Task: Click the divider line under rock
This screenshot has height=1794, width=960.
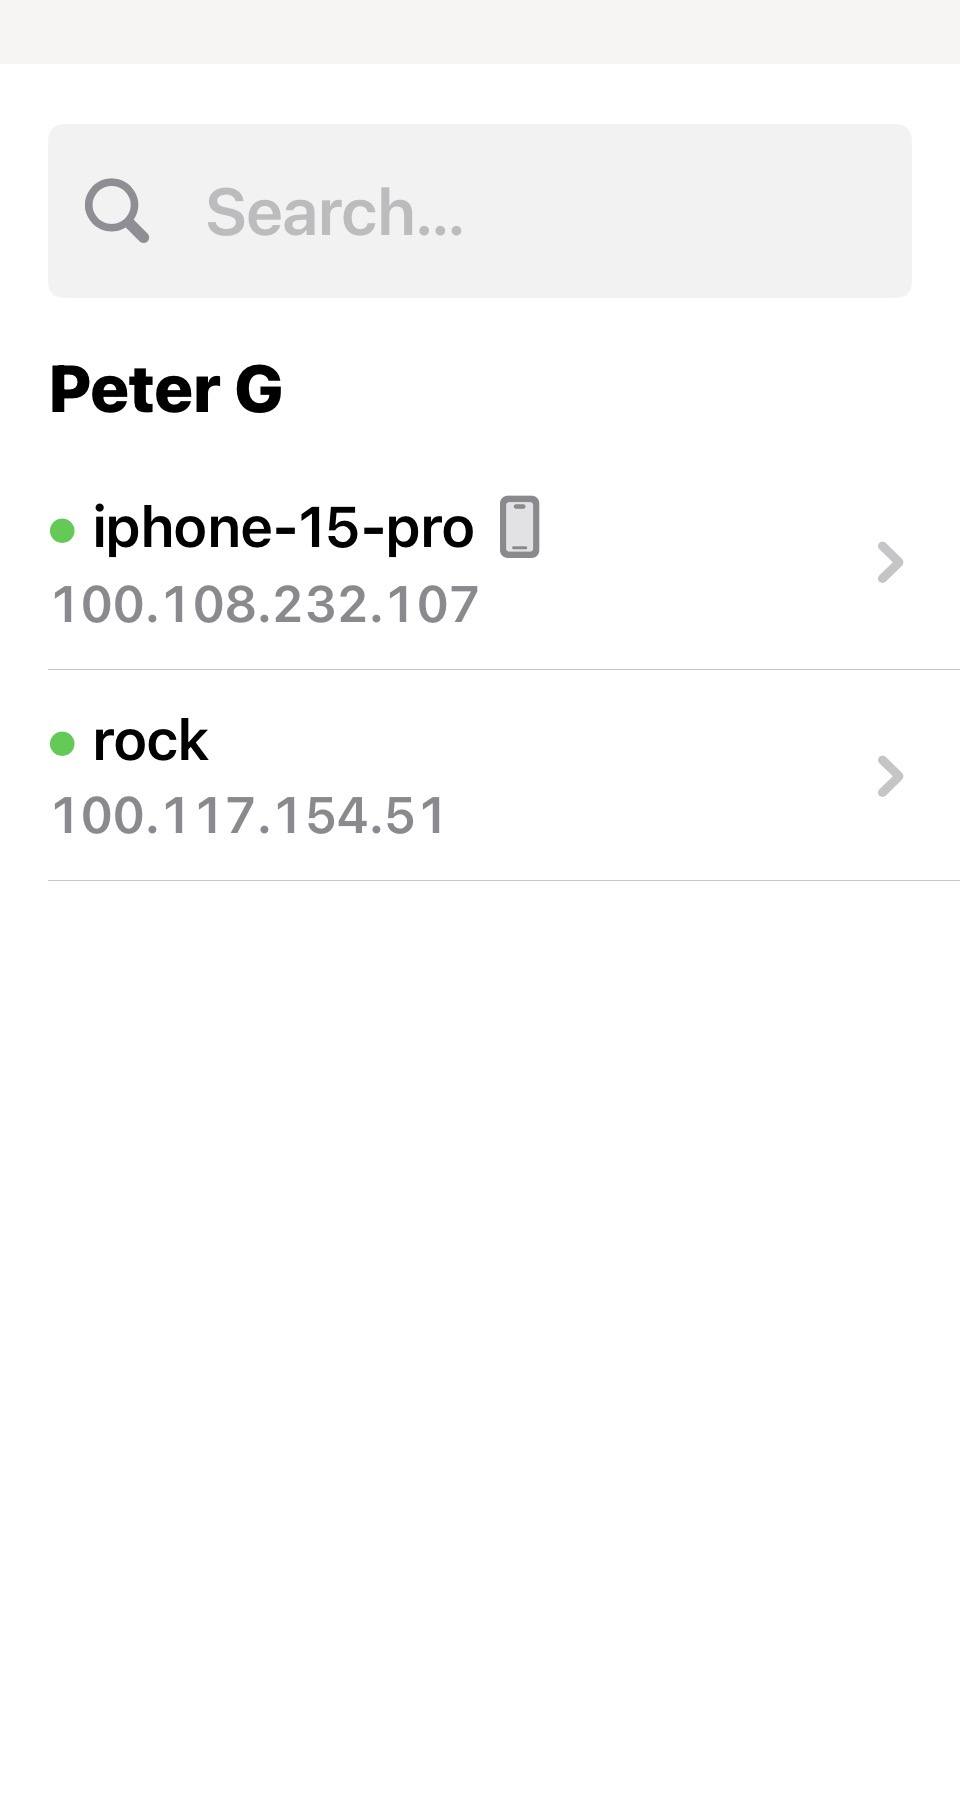Action: coord(500,880)
